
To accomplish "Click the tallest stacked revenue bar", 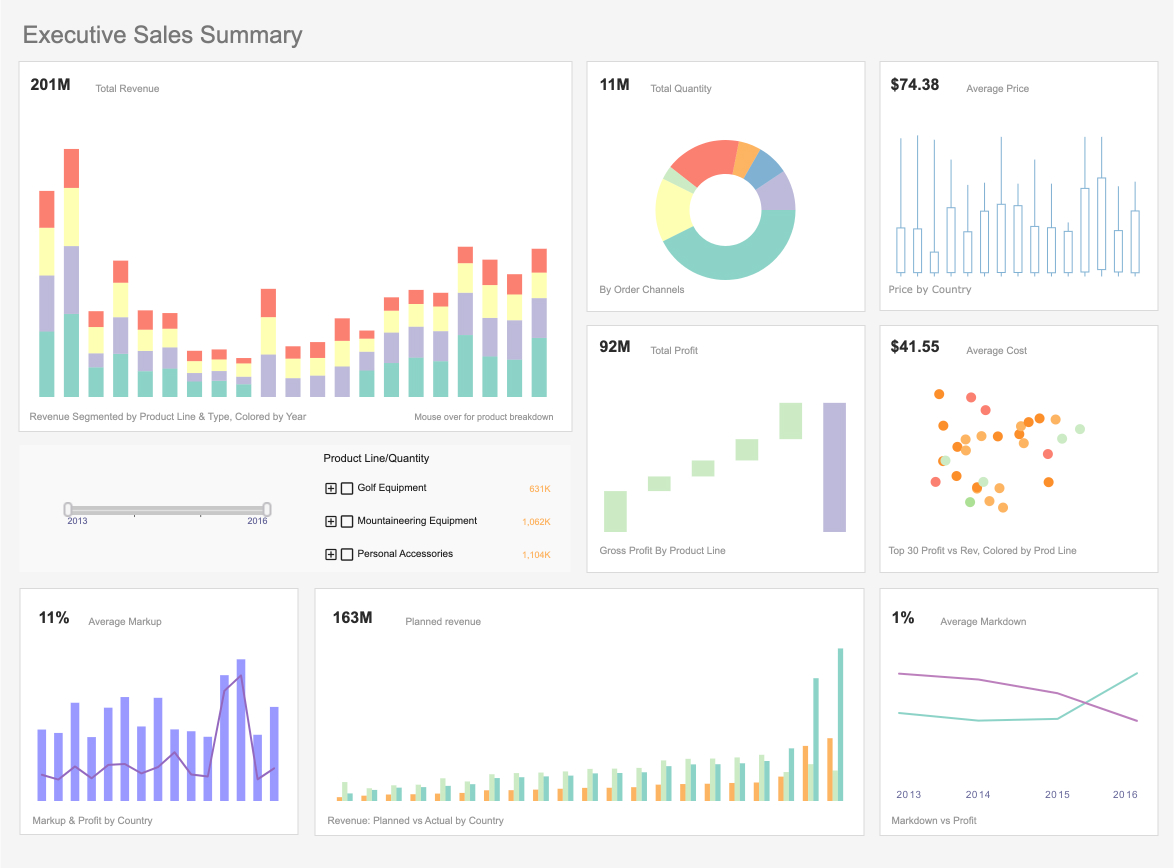I will coord(71,273).
